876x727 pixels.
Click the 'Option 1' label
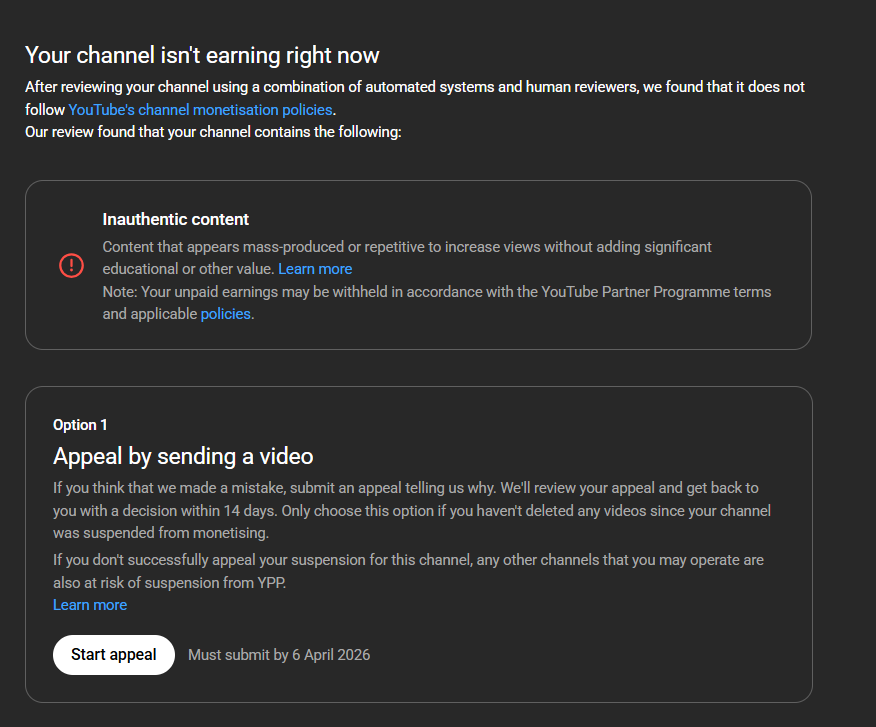80,425
